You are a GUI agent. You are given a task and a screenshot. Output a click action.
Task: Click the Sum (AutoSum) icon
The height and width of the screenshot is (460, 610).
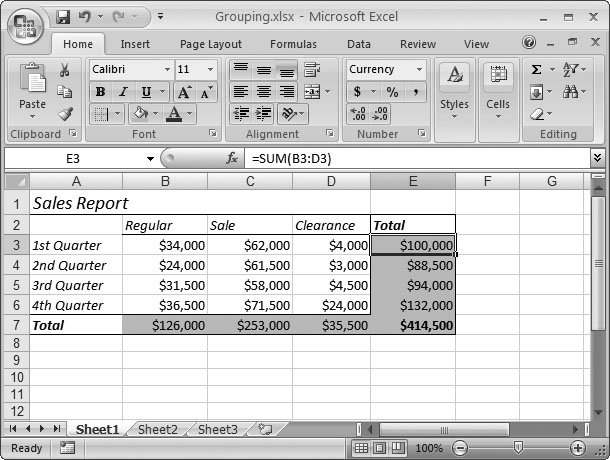click(537, 70)
